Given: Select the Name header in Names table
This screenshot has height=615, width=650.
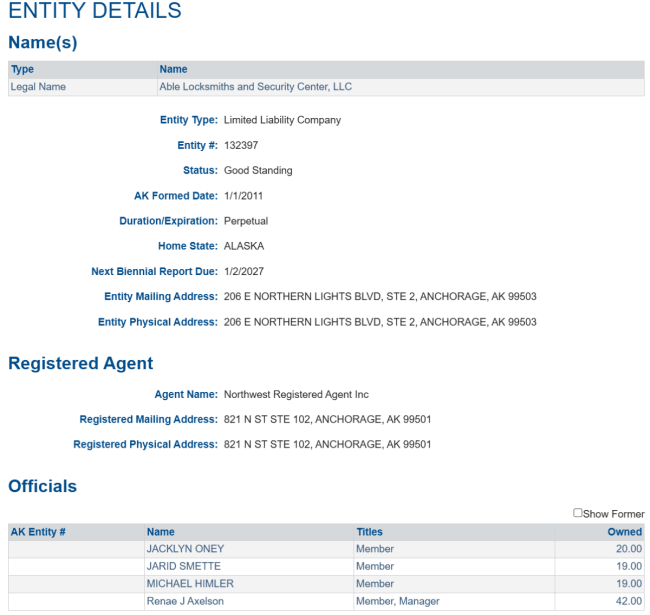Looking at the screenshot, I should pos(173,69).
